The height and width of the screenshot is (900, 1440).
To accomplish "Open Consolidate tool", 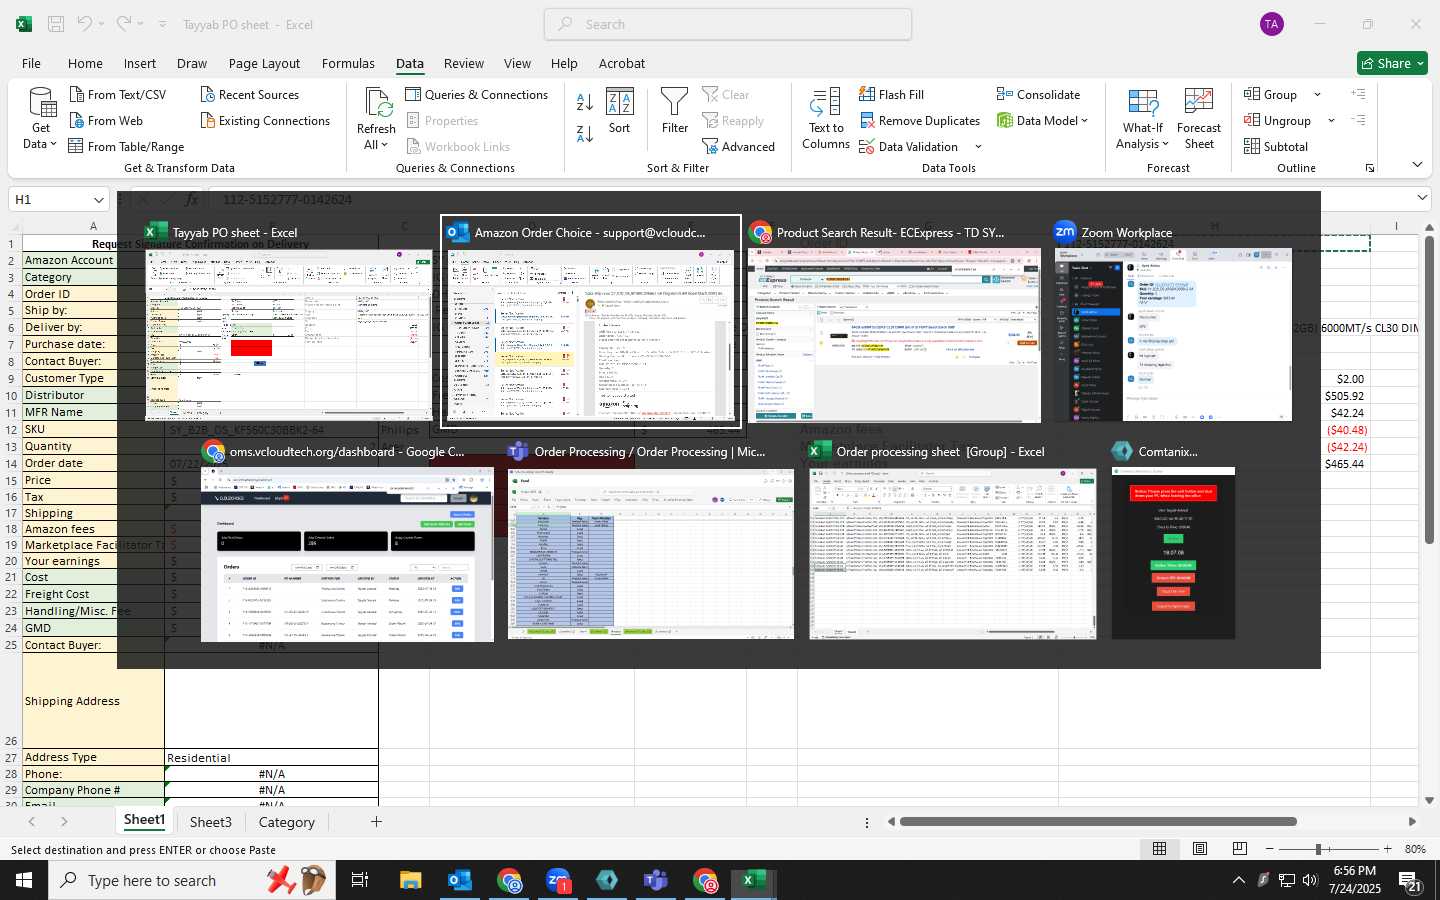I will 1038,94.
